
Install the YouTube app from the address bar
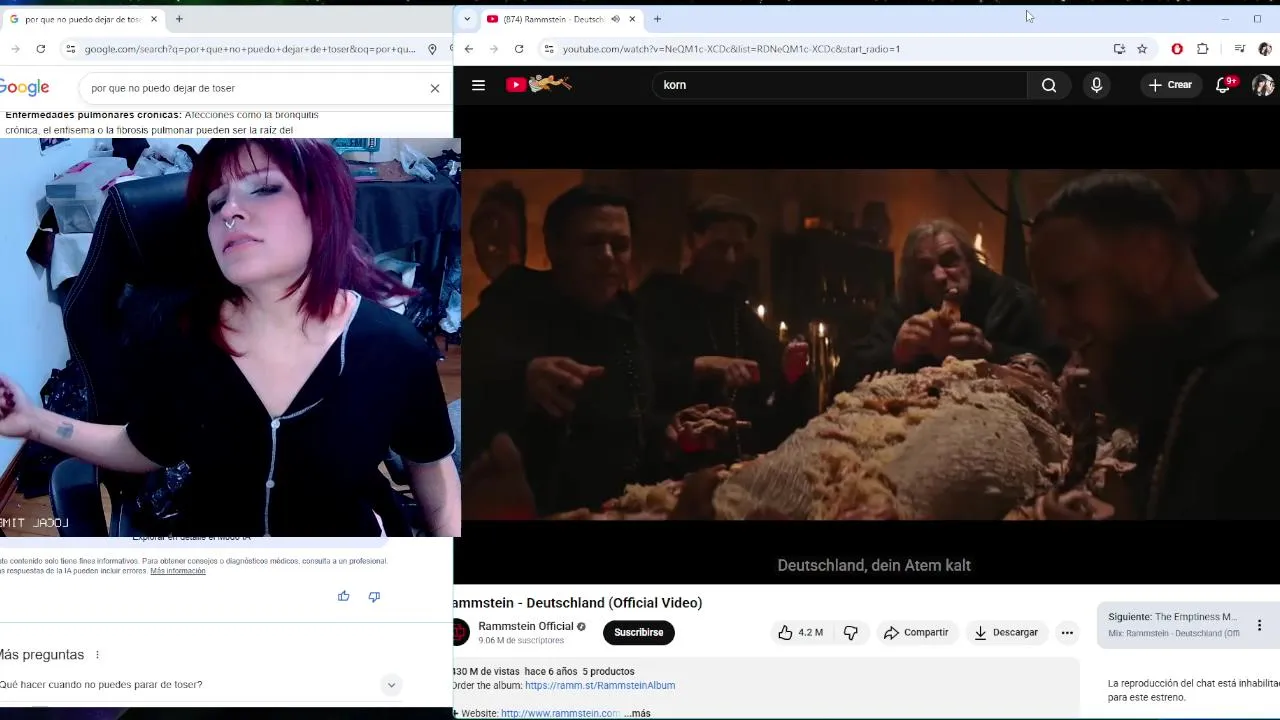(x=1119, y=49)
